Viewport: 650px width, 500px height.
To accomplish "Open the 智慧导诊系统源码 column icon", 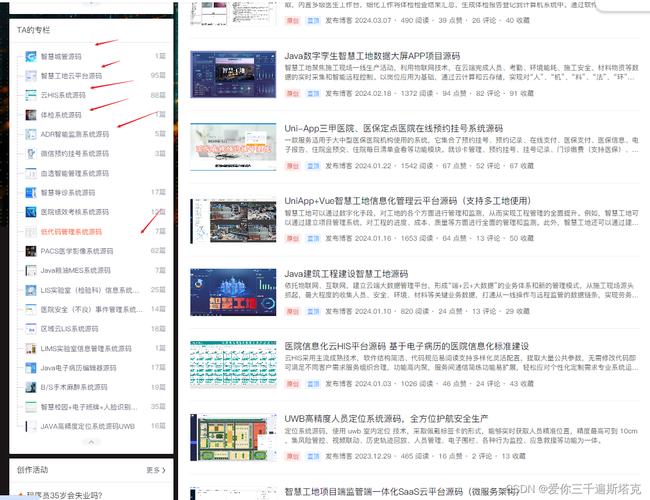I will point(31,193).
